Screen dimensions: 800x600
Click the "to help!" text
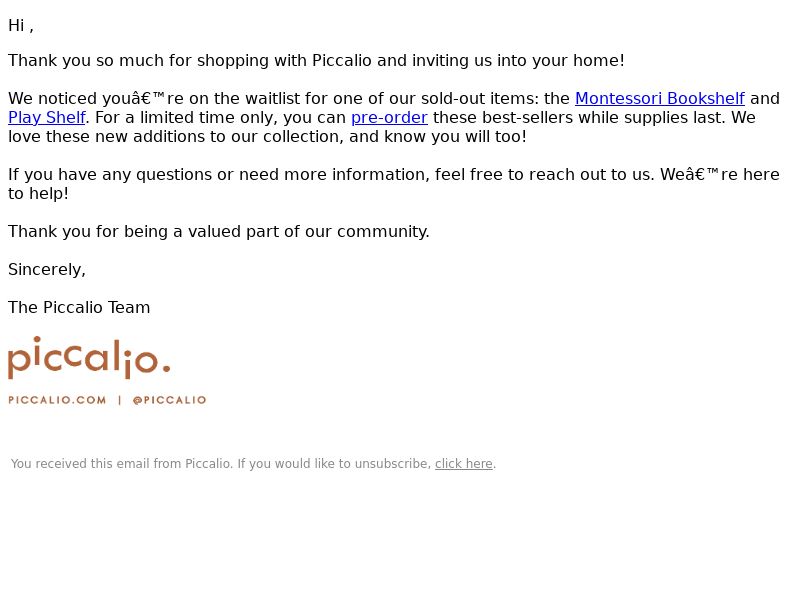coord(38,194)
